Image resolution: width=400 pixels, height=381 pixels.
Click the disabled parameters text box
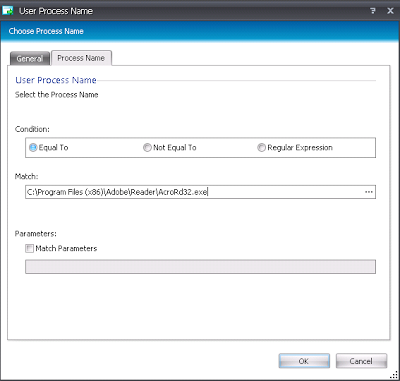[x=200, y=267]
